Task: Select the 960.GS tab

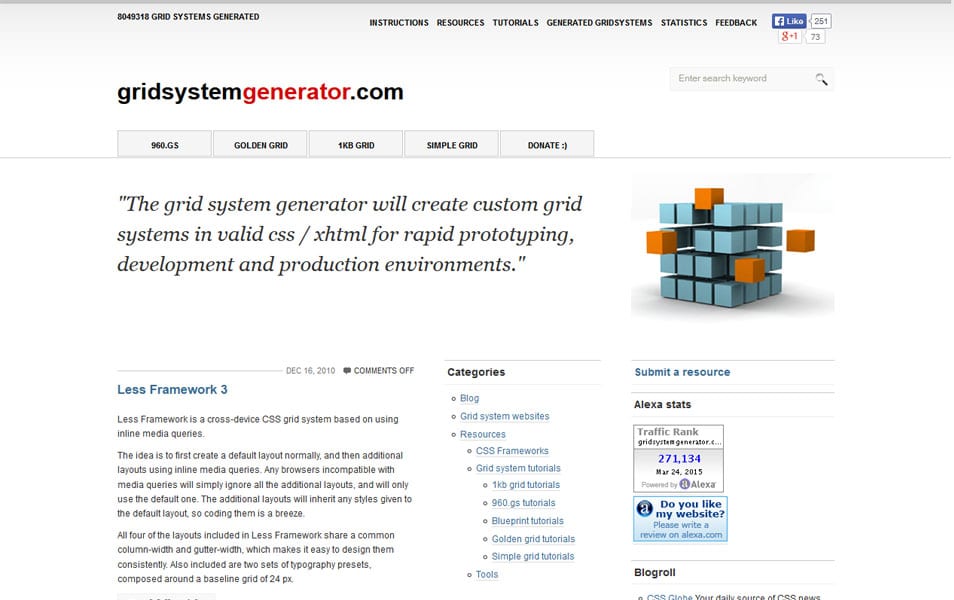Action: point(165,144)
